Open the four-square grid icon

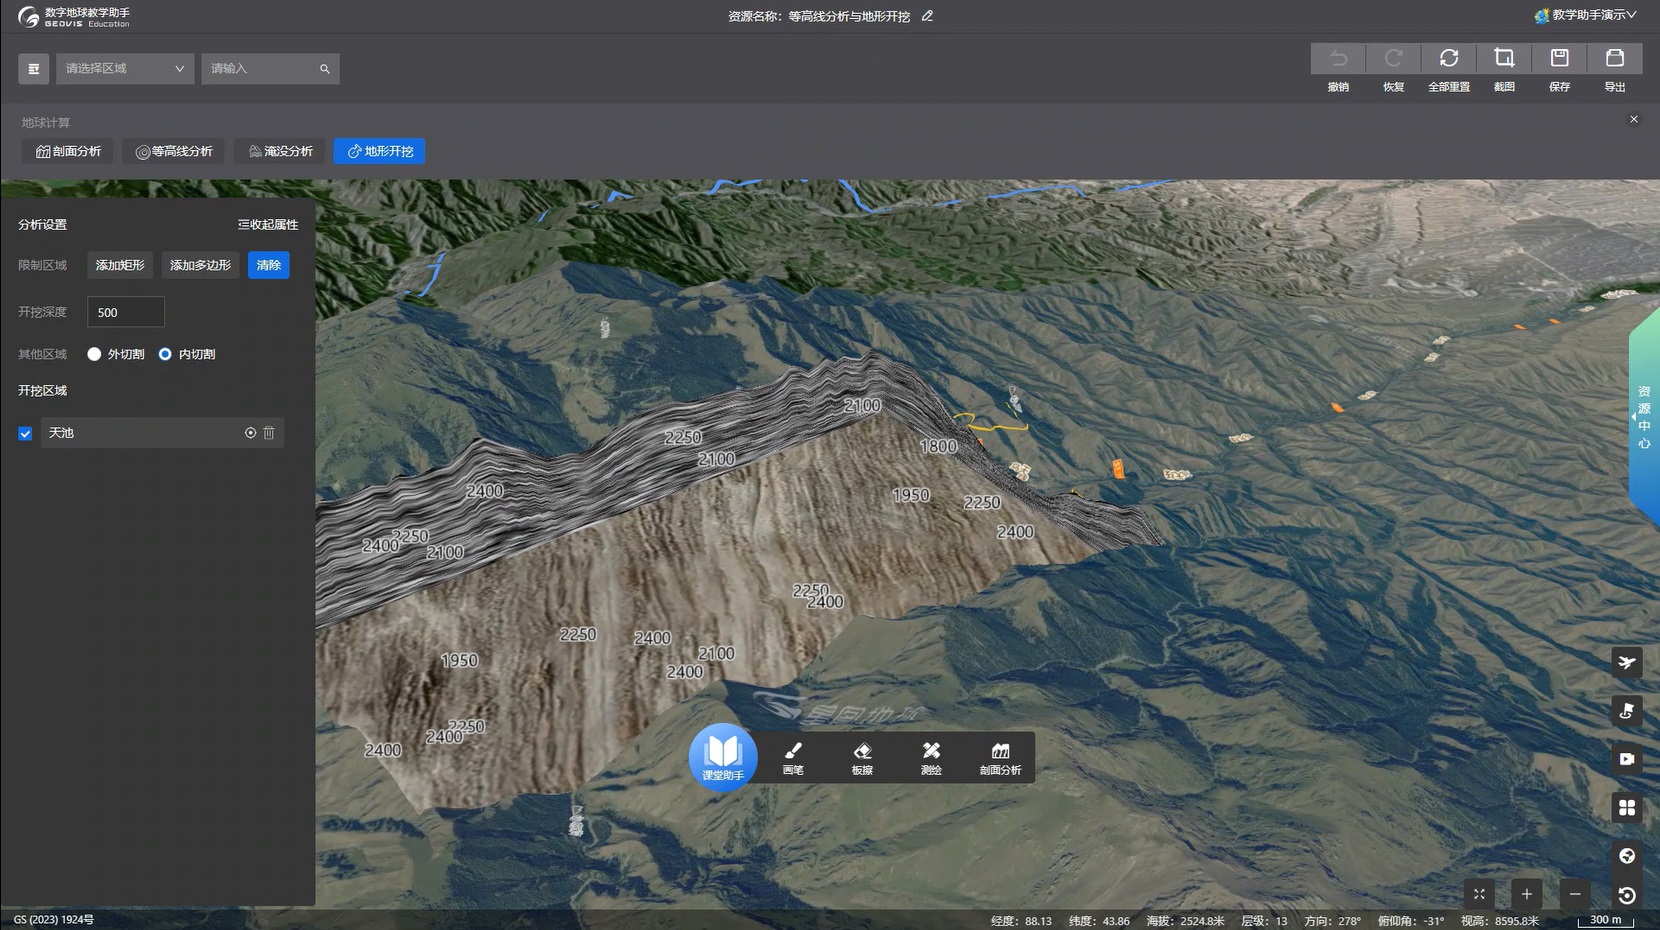pyautogui.click(x=1627, y=807)
